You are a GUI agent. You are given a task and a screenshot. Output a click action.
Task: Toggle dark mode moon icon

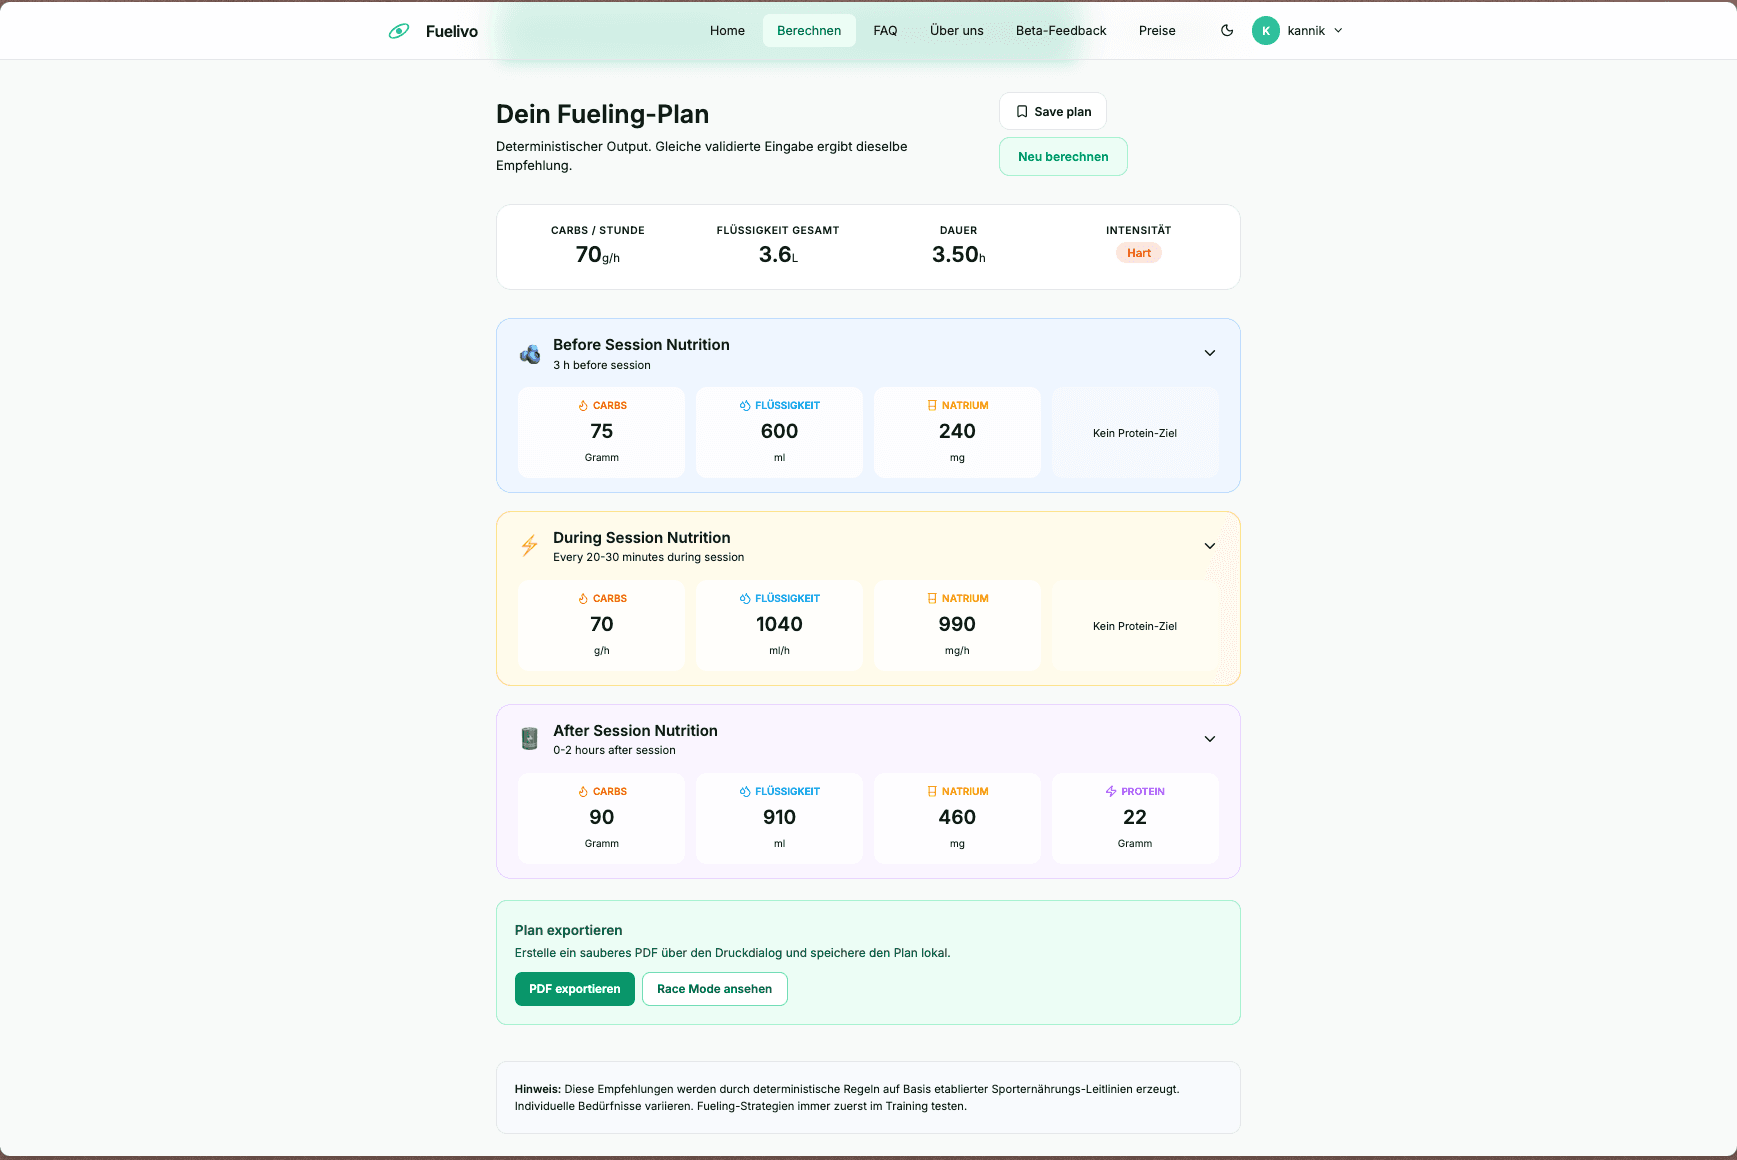pos(1227,31)
